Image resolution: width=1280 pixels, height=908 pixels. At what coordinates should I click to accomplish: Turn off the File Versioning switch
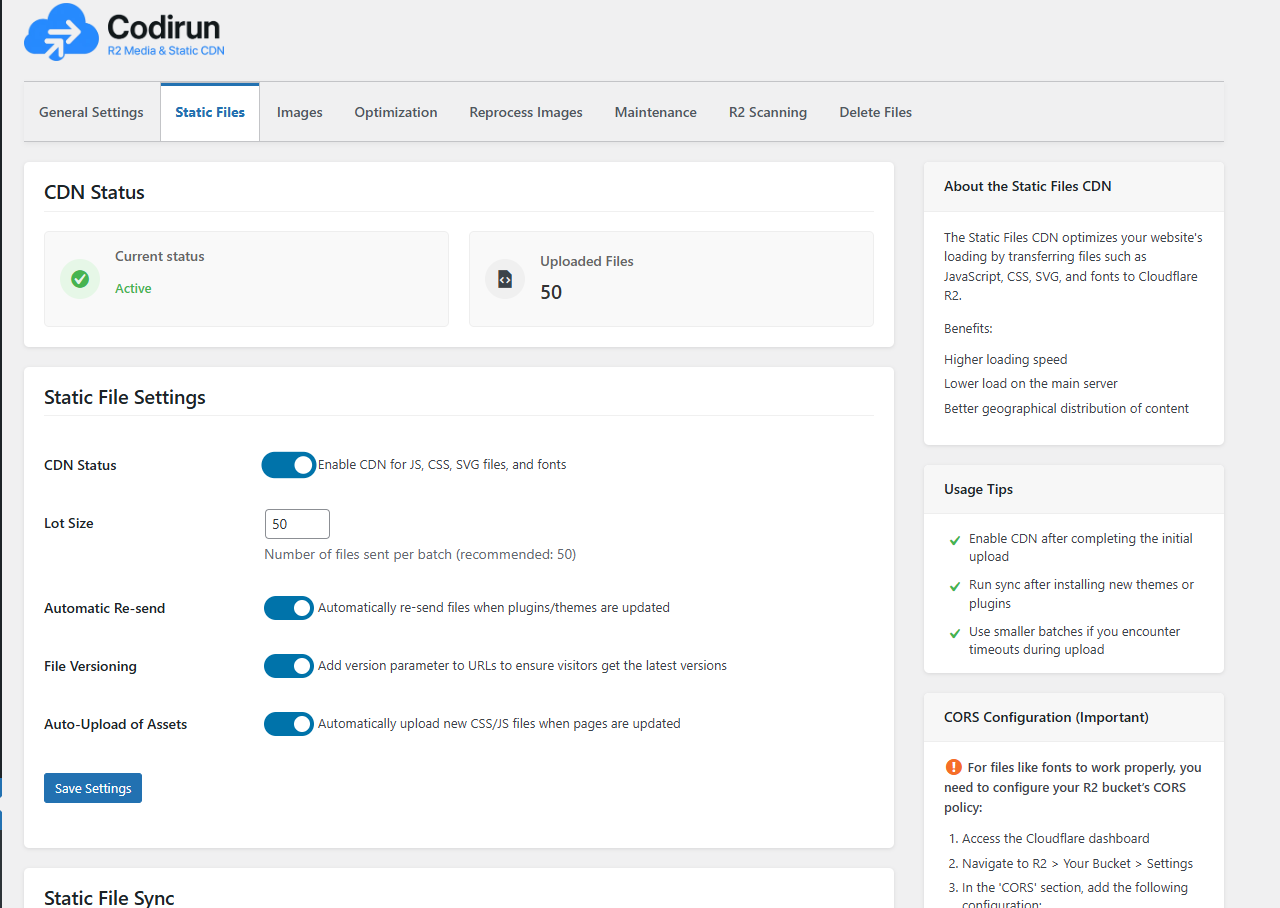pyautogui.click(x=289, y=666)
